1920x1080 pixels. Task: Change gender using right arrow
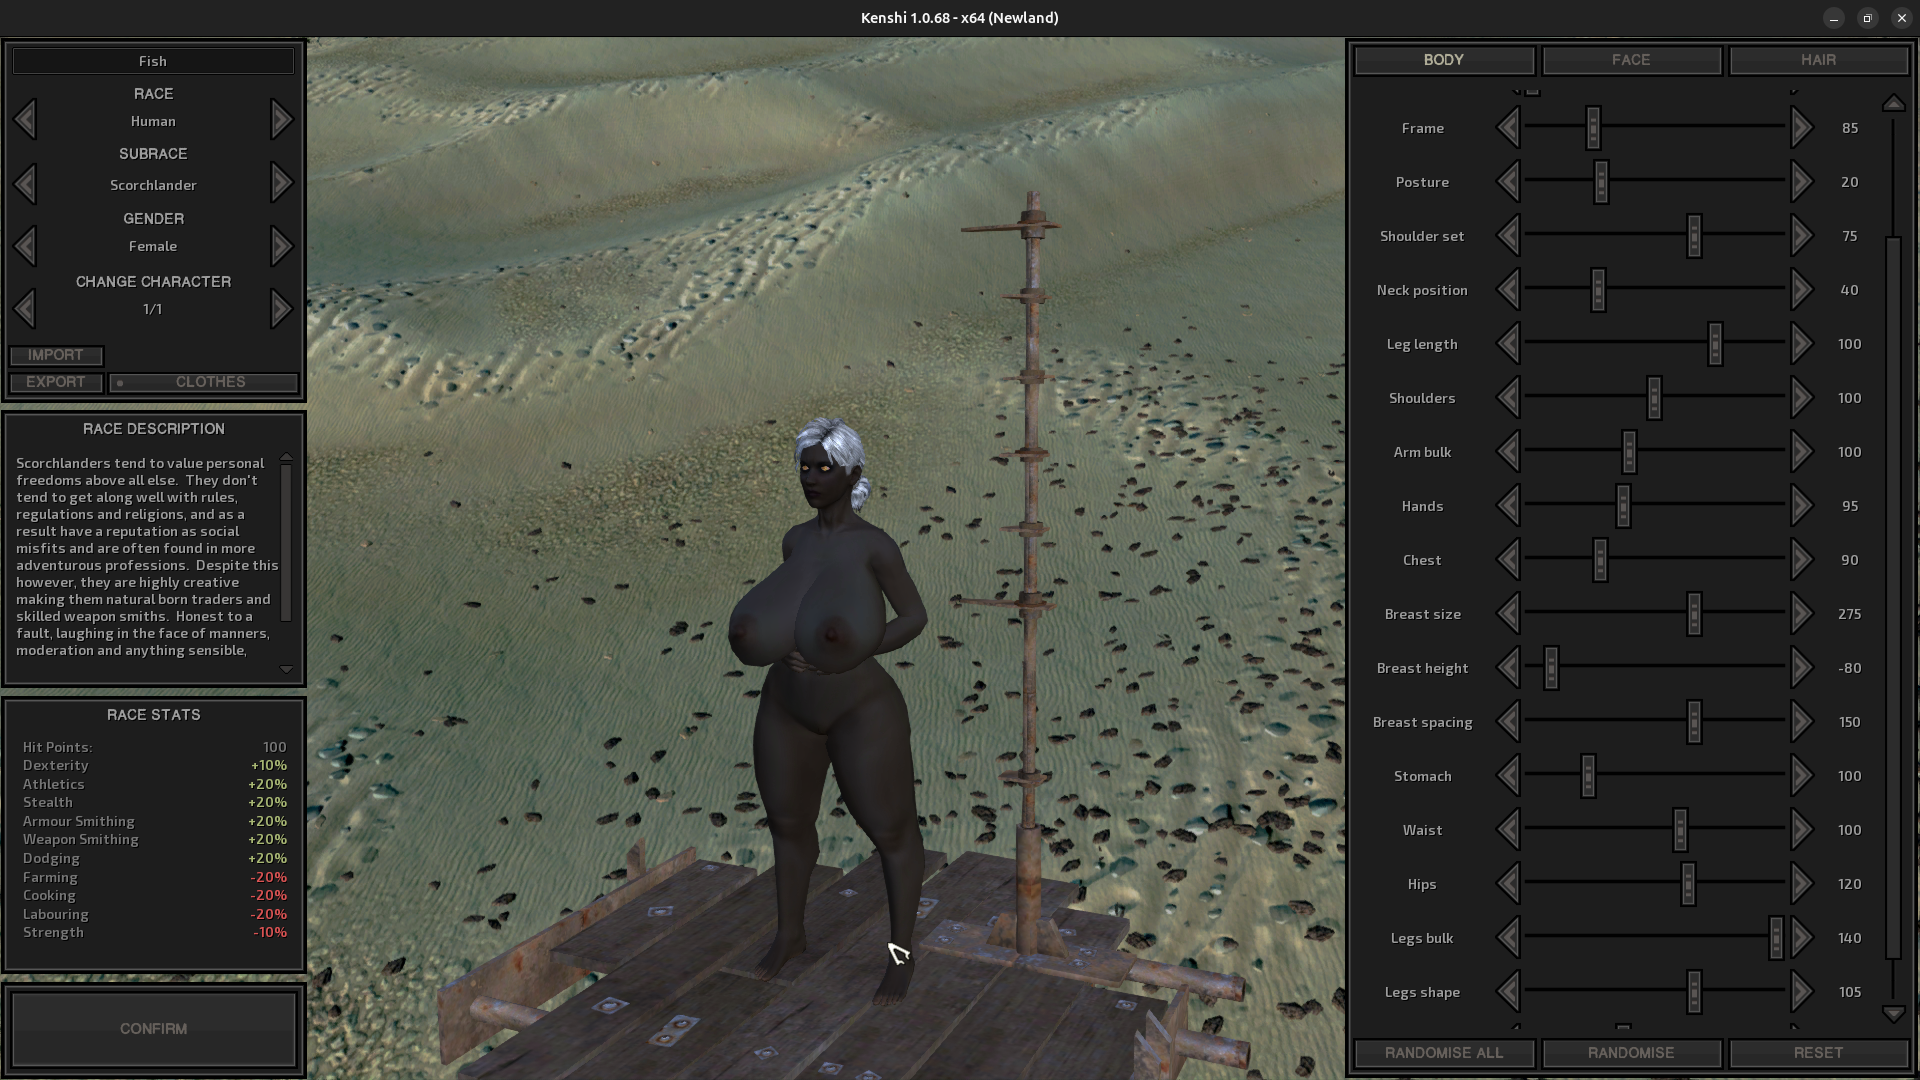[281, 246]
